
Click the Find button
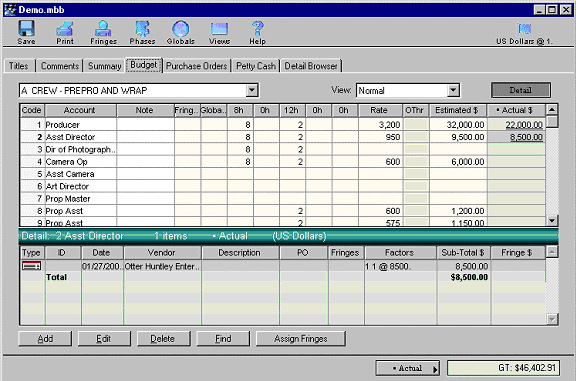point(223,338)
